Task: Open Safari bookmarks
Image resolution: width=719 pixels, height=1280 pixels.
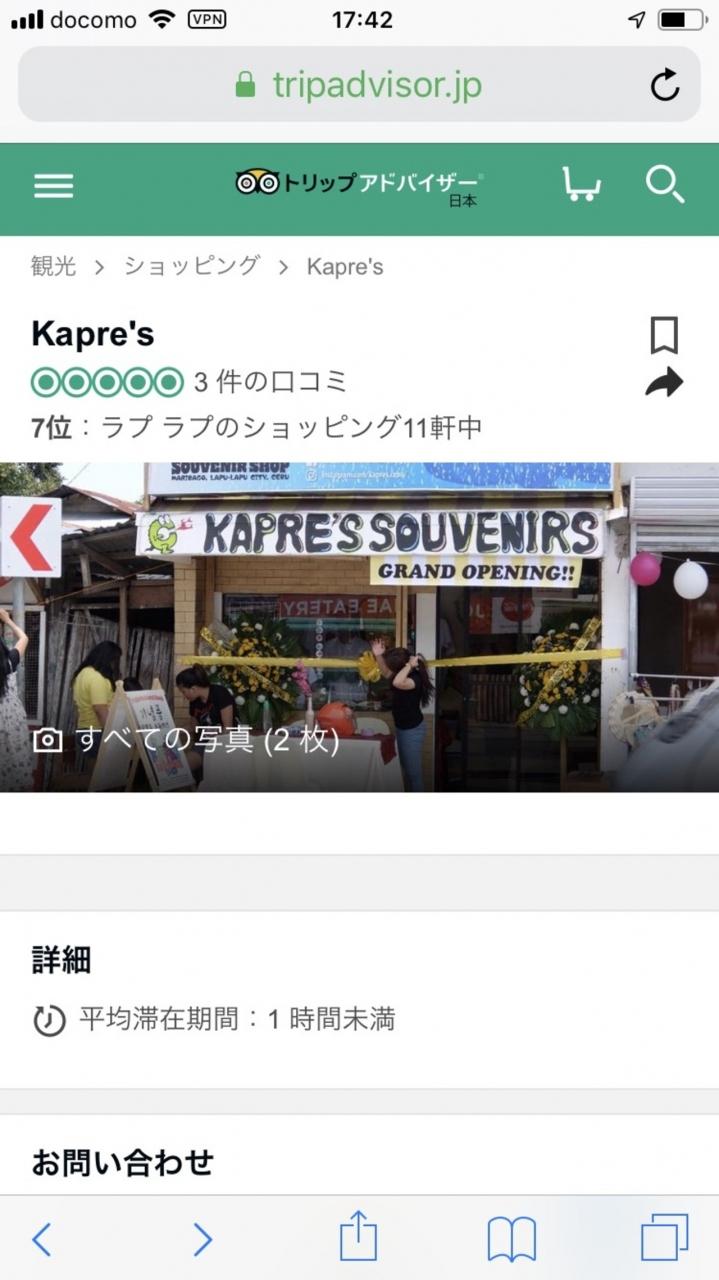Action: pos(512,1240)
